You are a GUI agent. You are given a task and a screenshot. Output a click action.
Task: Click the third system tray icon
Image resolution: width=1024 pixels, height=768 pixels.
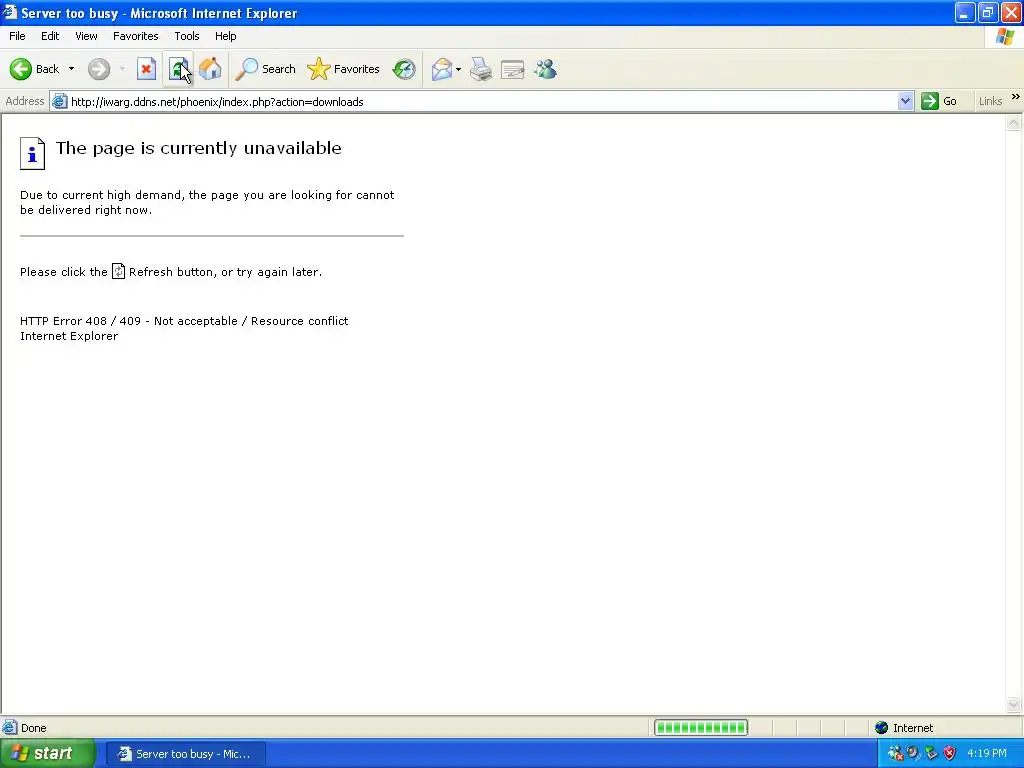click(931, 754)
